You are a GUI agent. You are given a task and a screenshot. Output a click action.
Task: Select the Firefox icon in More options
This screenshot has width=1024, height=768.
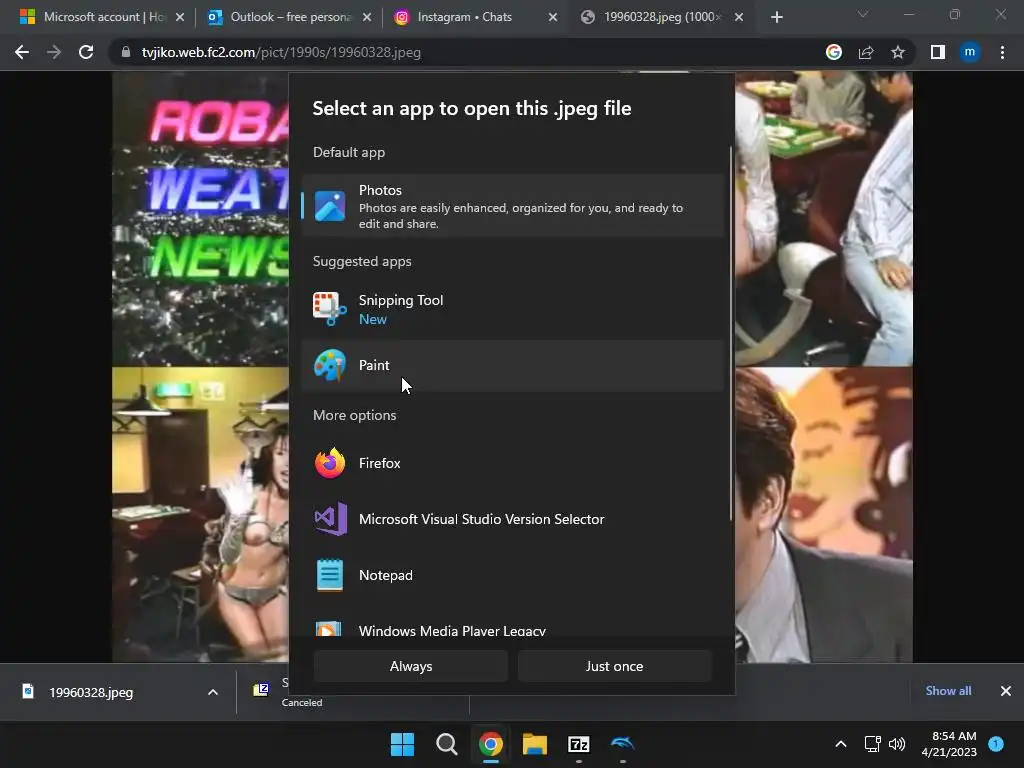click(330, 463)
